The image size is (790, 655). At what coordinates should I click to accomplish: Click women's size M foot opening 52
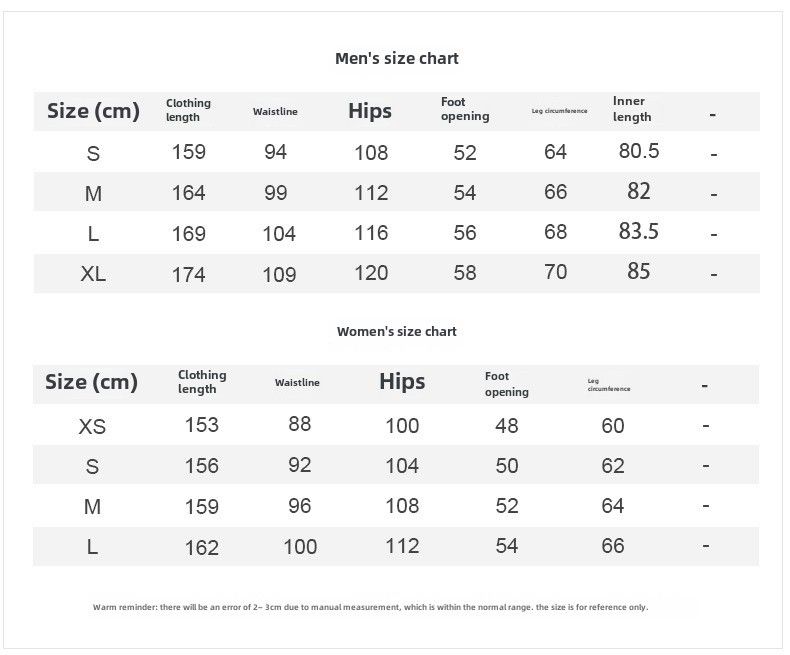[x=507, y=506]
